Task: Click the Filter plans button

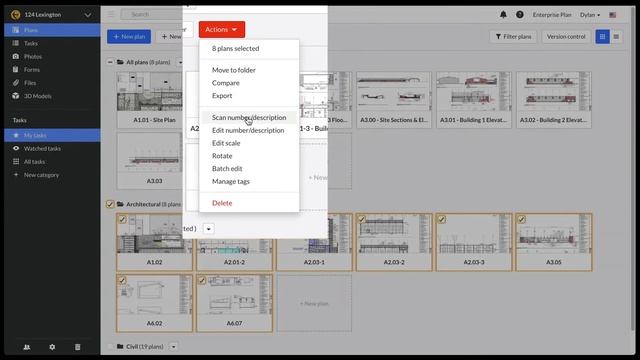Action: pyautogui.click(x=513, y=37)
